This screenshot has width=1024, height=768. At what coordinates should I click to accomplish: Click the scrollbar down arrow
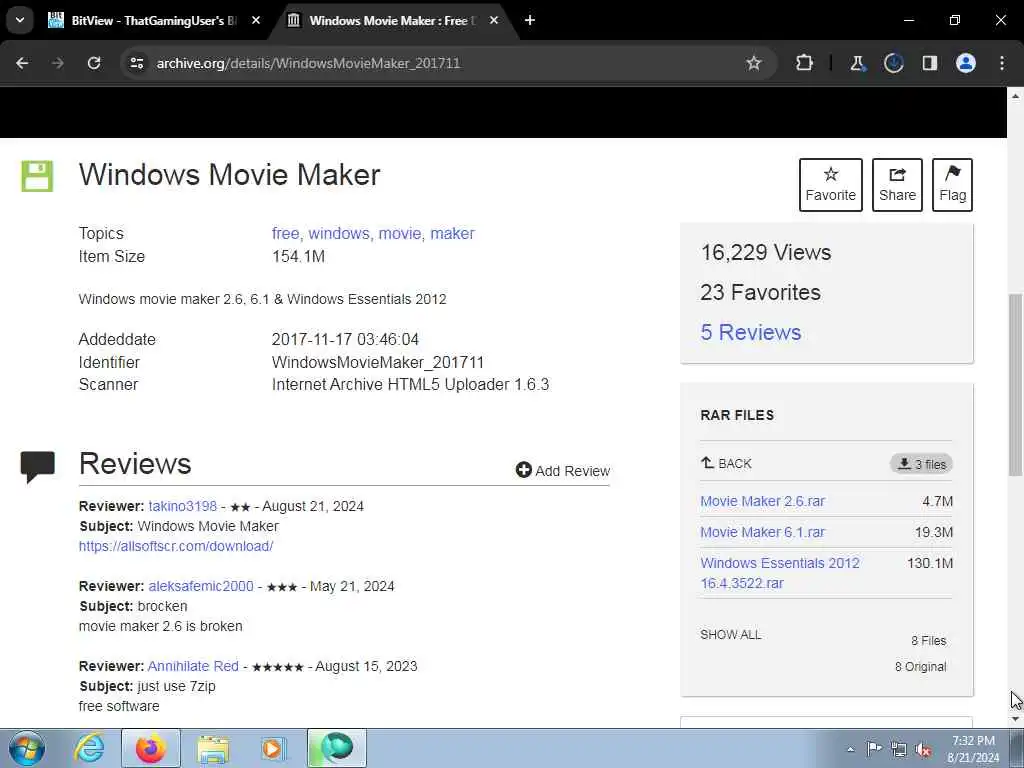1016,719
